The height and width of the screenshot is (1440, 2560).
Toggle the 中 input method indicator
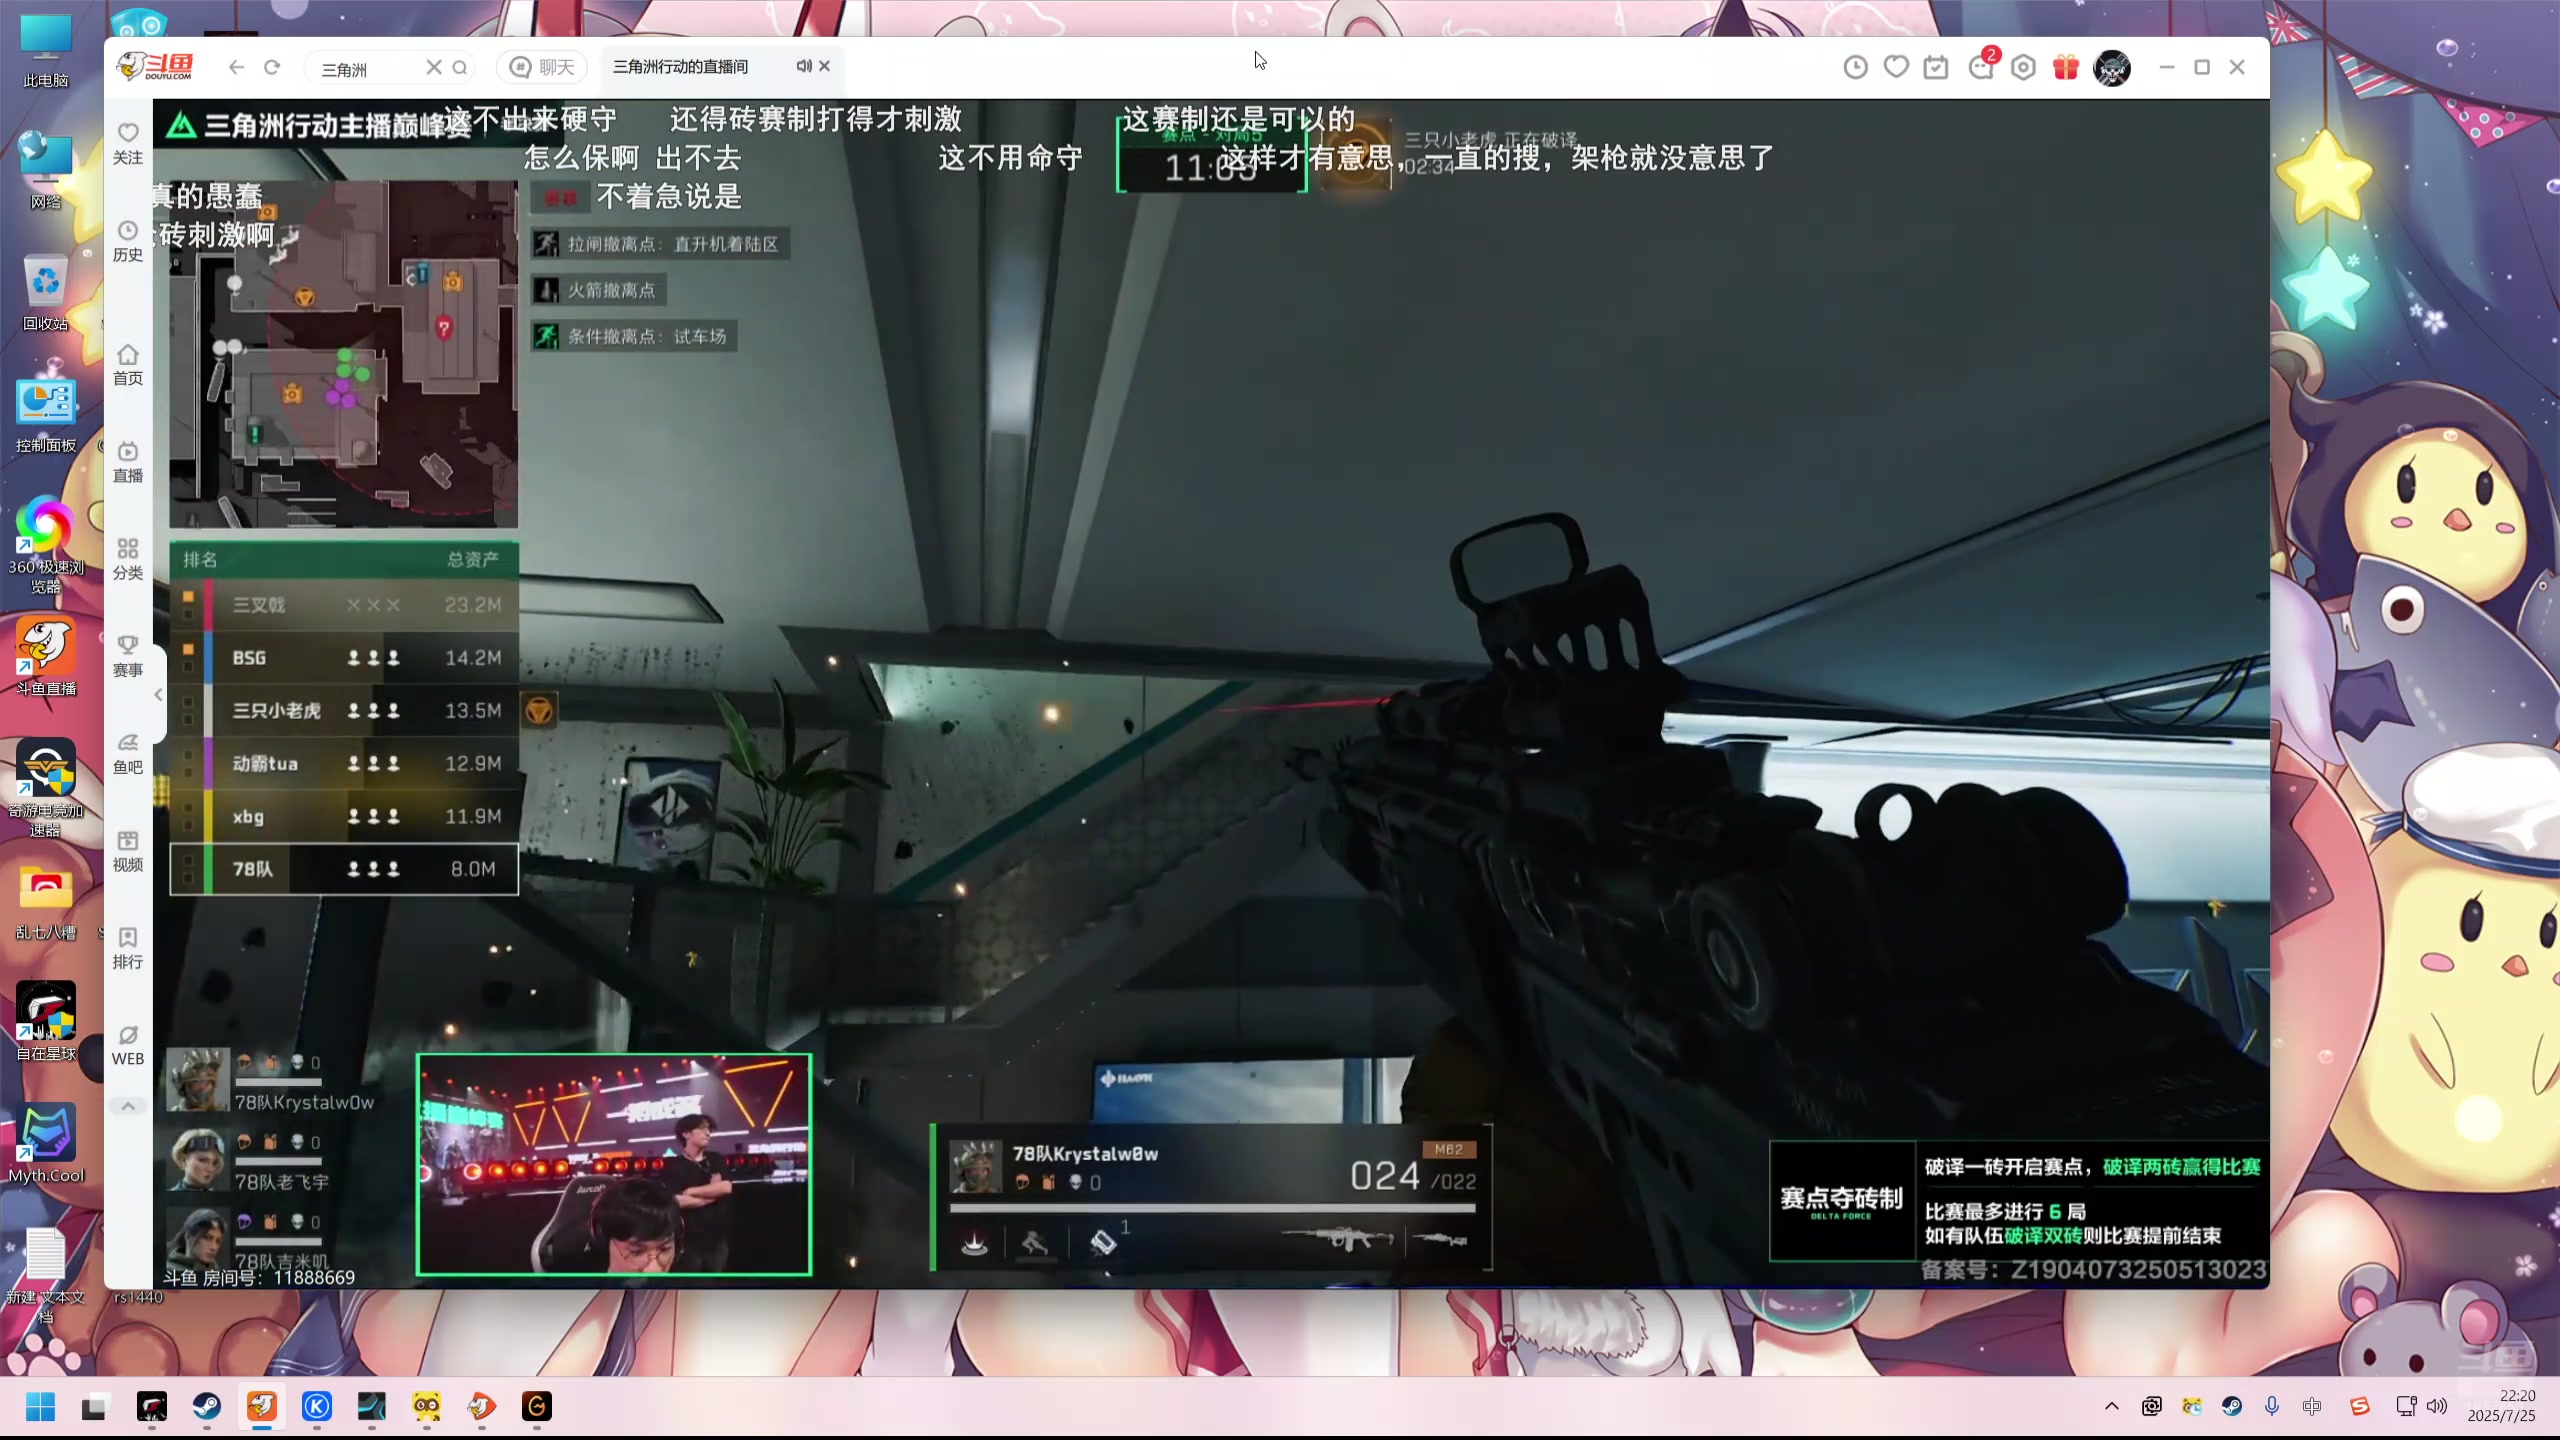[x=2312, y=1406]
